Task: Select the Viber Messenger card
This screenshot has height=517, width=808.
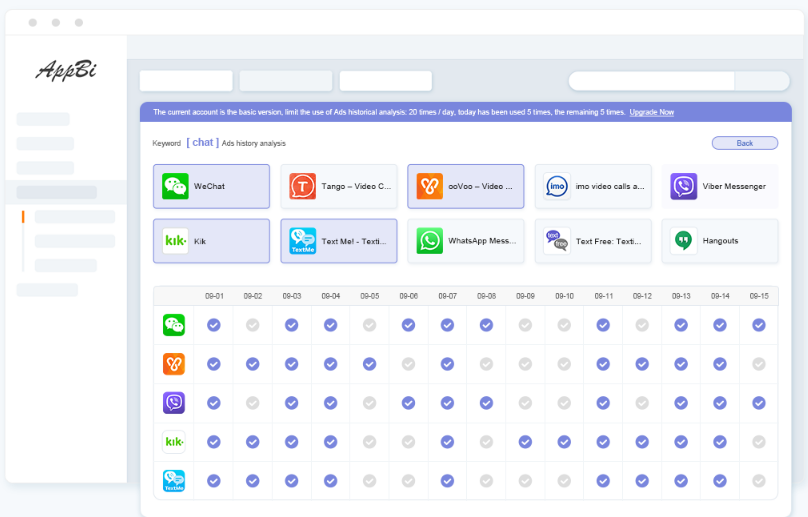Action: tap(720, 187)
